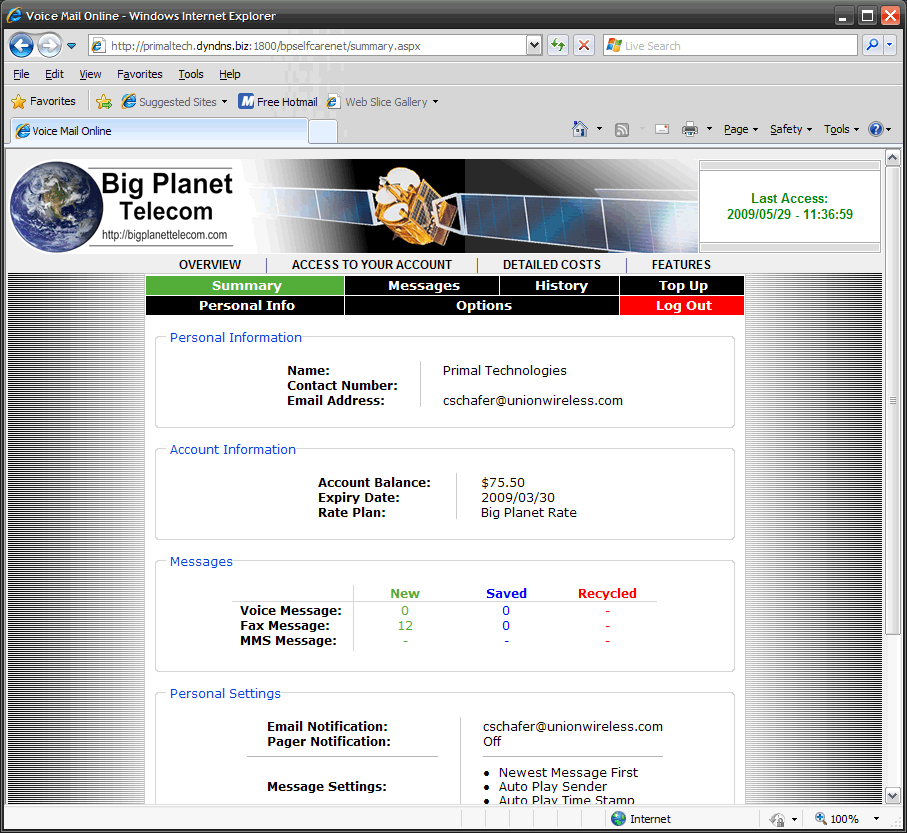Select the Voice Mail Online tab

(x=159, y=131)
